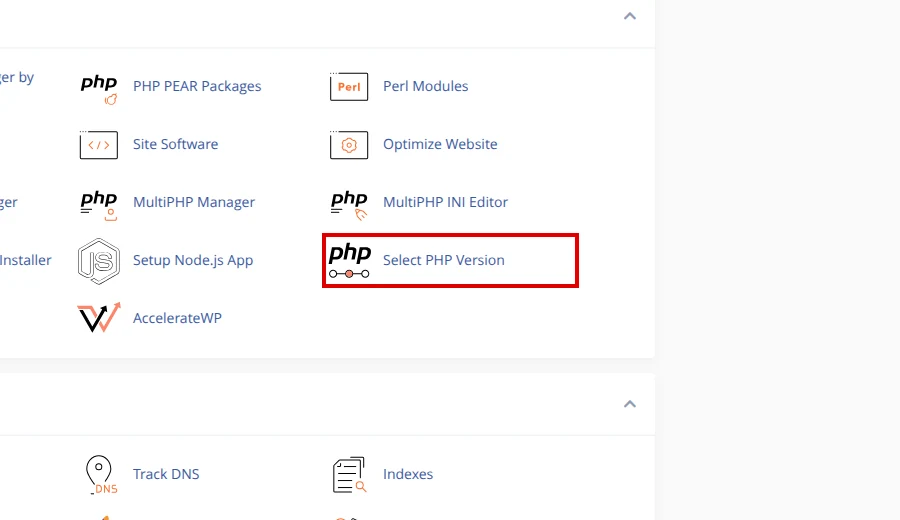Open the Setup Node.js App link
This screenshot has width=900, height=520.
193,260
